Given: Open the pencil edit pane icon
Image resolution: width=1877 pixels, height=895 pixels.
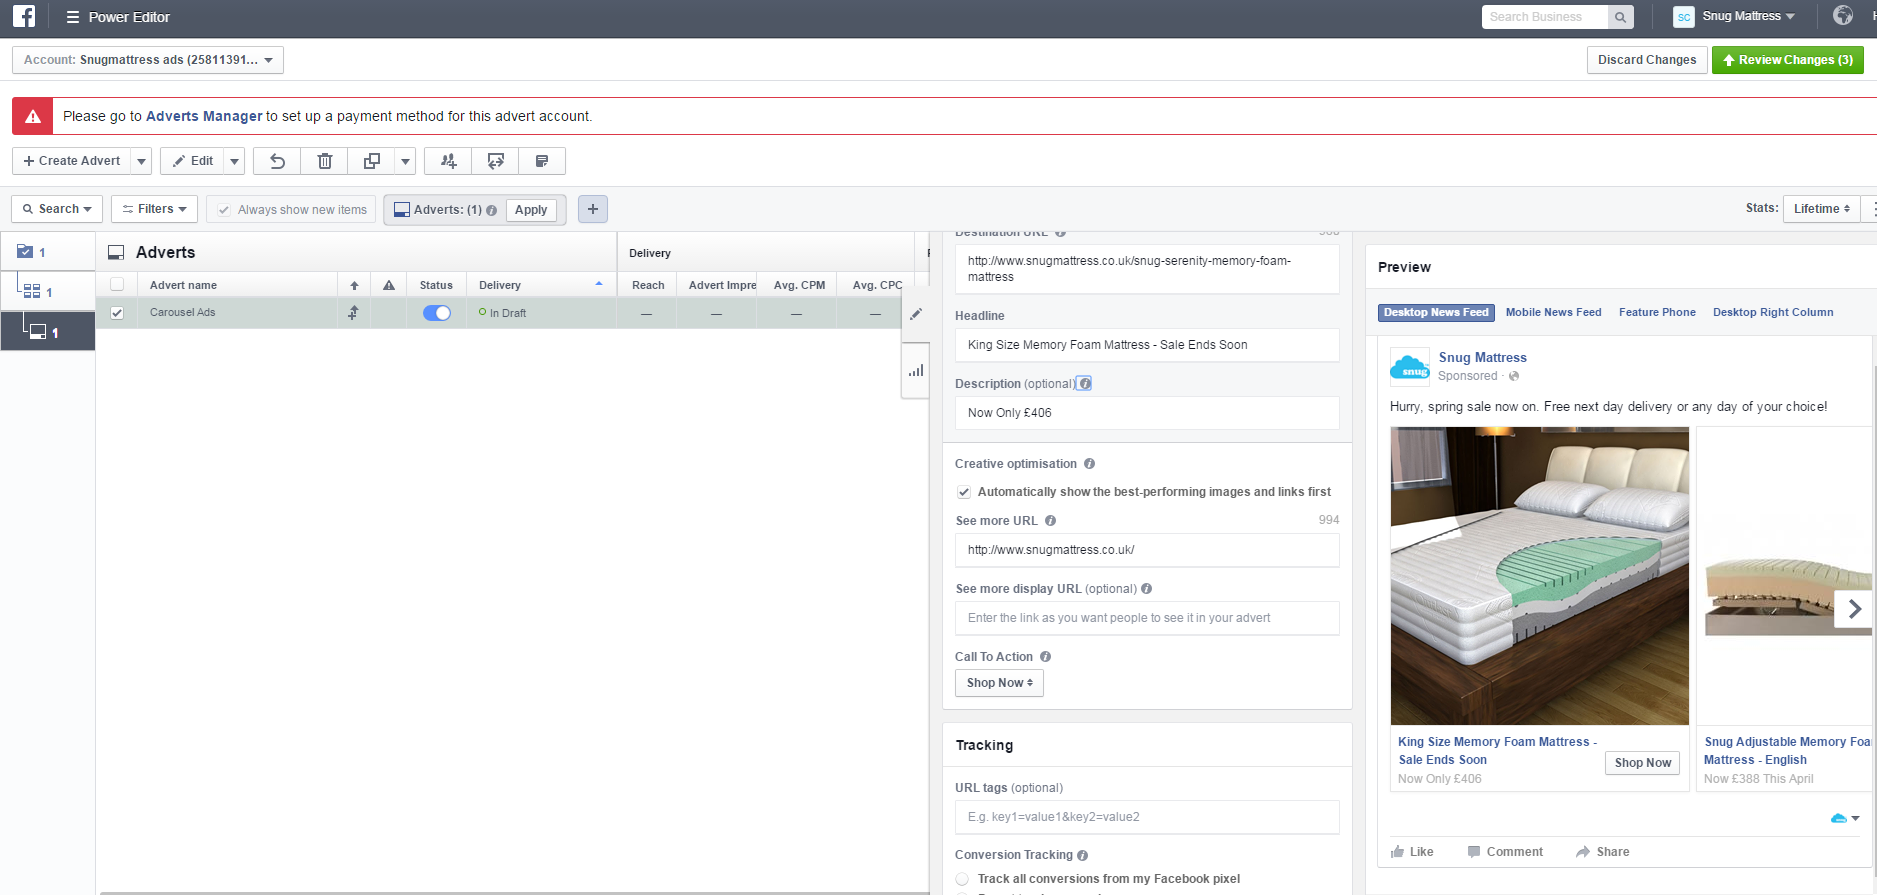Looking at the screenshot, I should click(x=916, y=314).
